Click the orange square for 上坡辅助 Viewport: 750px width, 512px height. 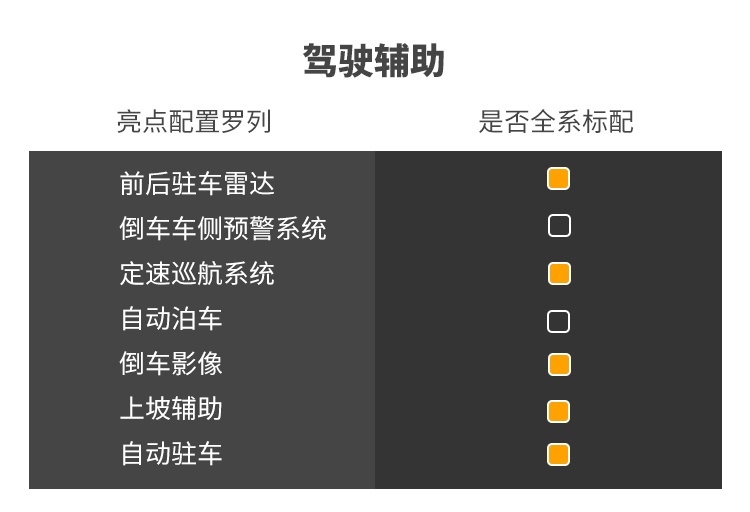pos(558,411)
